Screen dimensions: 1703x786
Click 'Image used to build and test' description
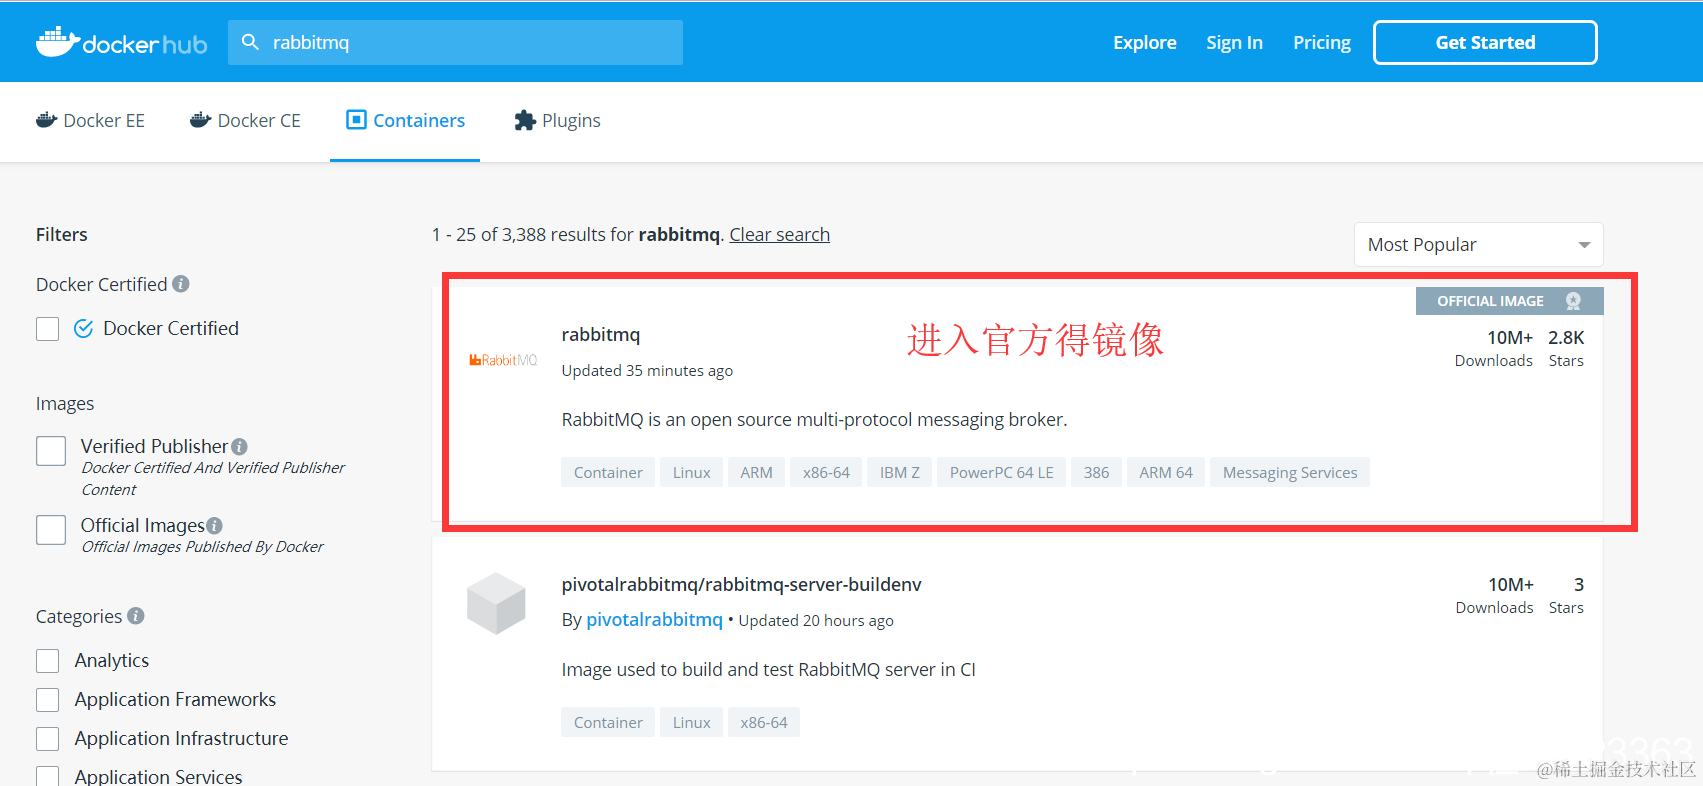[x=768, y=669]
